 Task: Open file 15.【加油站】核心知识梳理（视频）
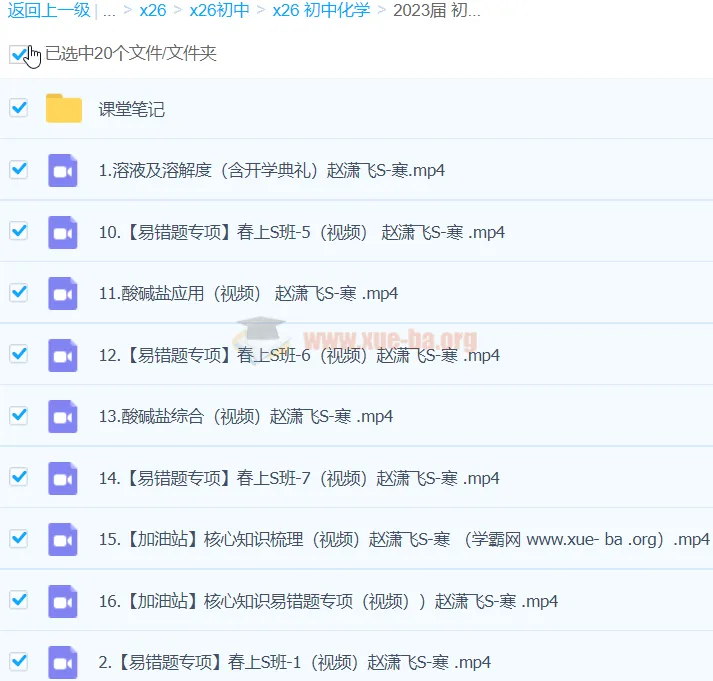pos(404,540)
